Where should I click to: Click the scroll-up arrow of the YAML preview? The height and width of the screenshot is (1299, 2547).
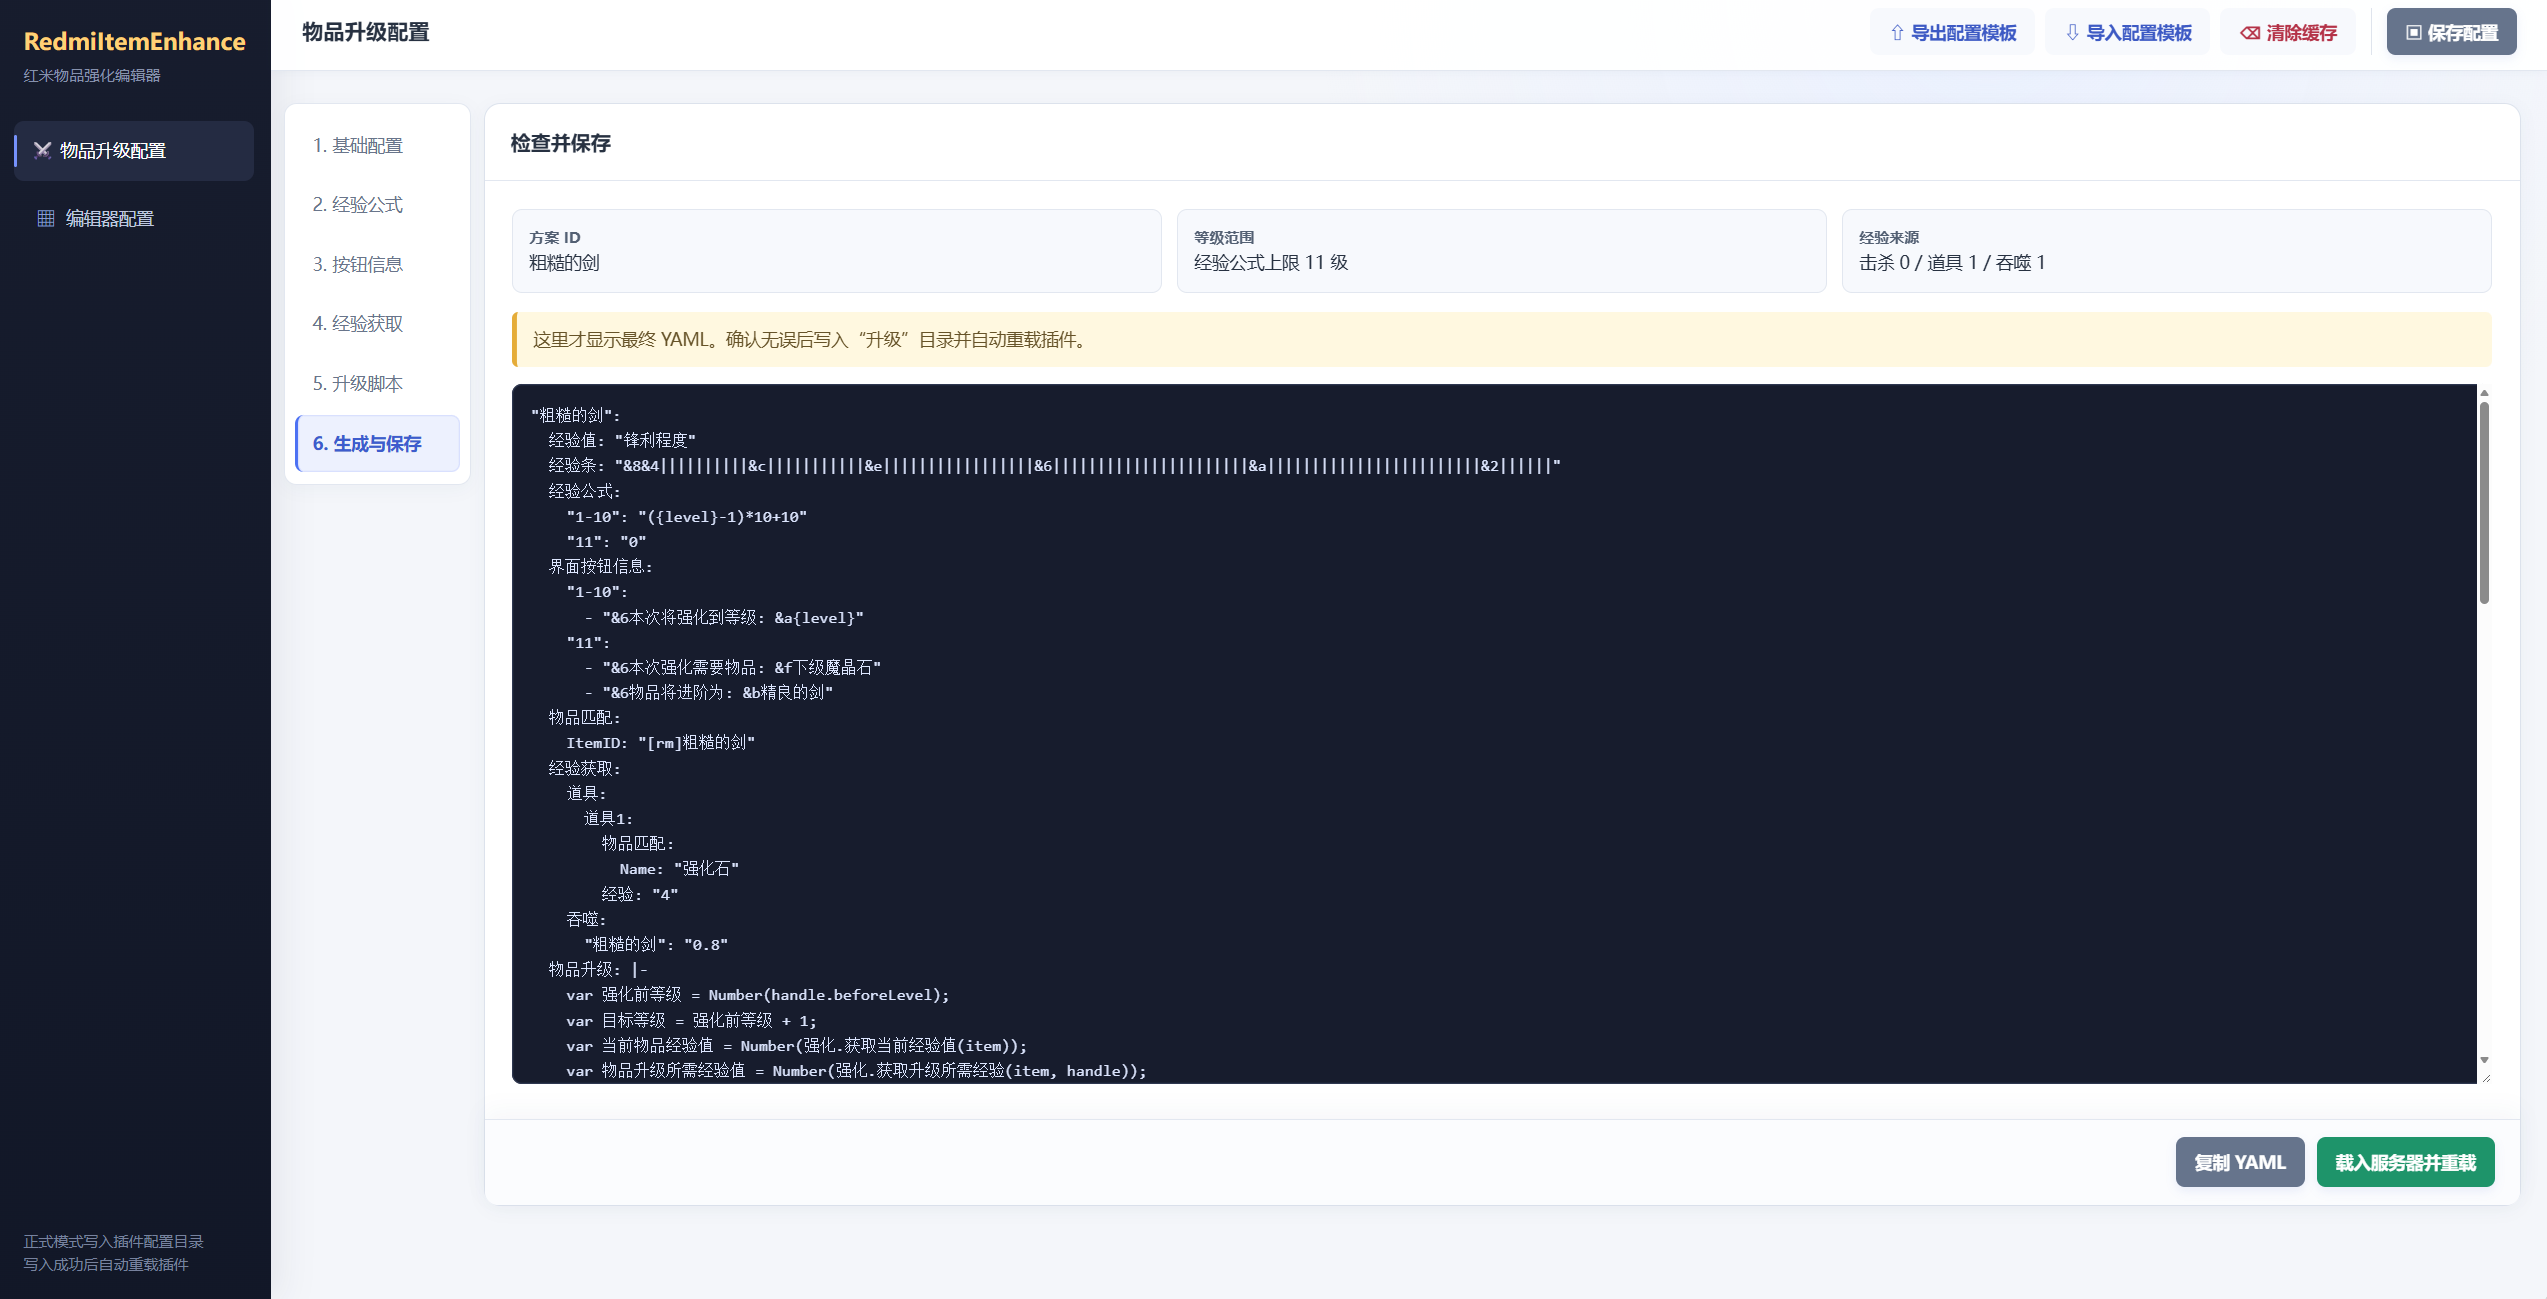pyautogui.click(x=2484, y=393)
